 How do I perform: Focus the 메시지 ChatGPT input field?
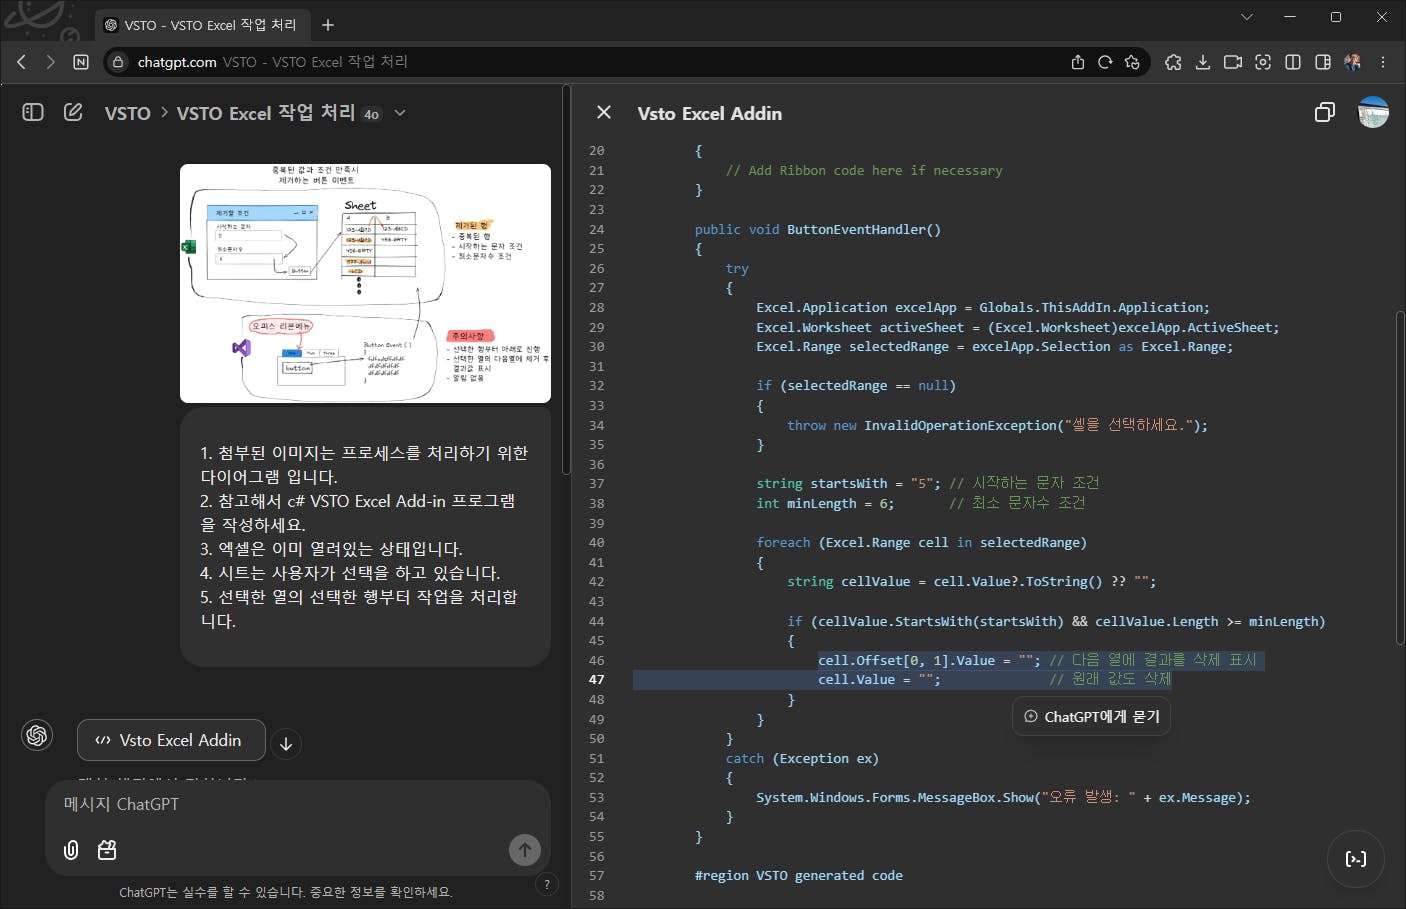tap(298, 804)
